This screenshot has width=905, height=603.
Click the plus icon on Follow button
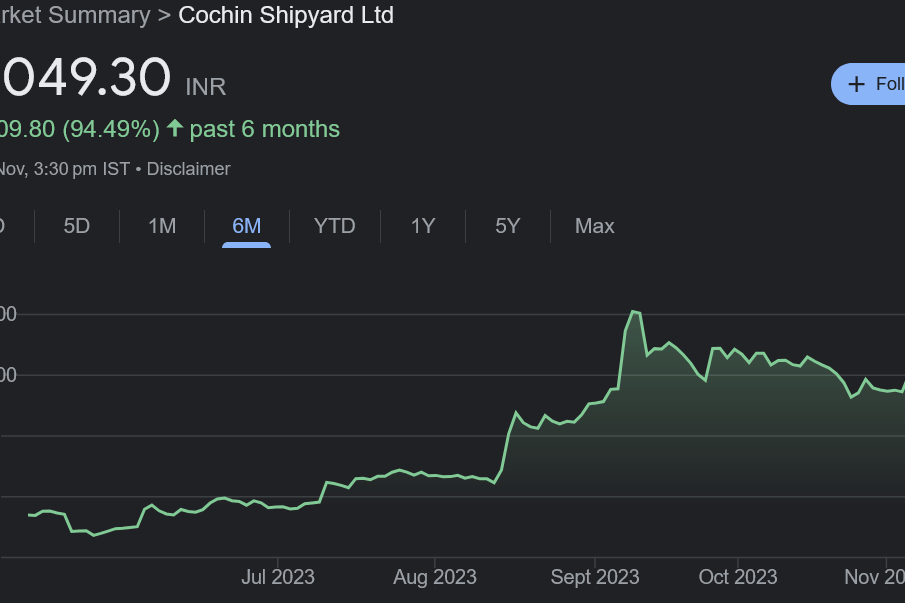coord(856,84)
